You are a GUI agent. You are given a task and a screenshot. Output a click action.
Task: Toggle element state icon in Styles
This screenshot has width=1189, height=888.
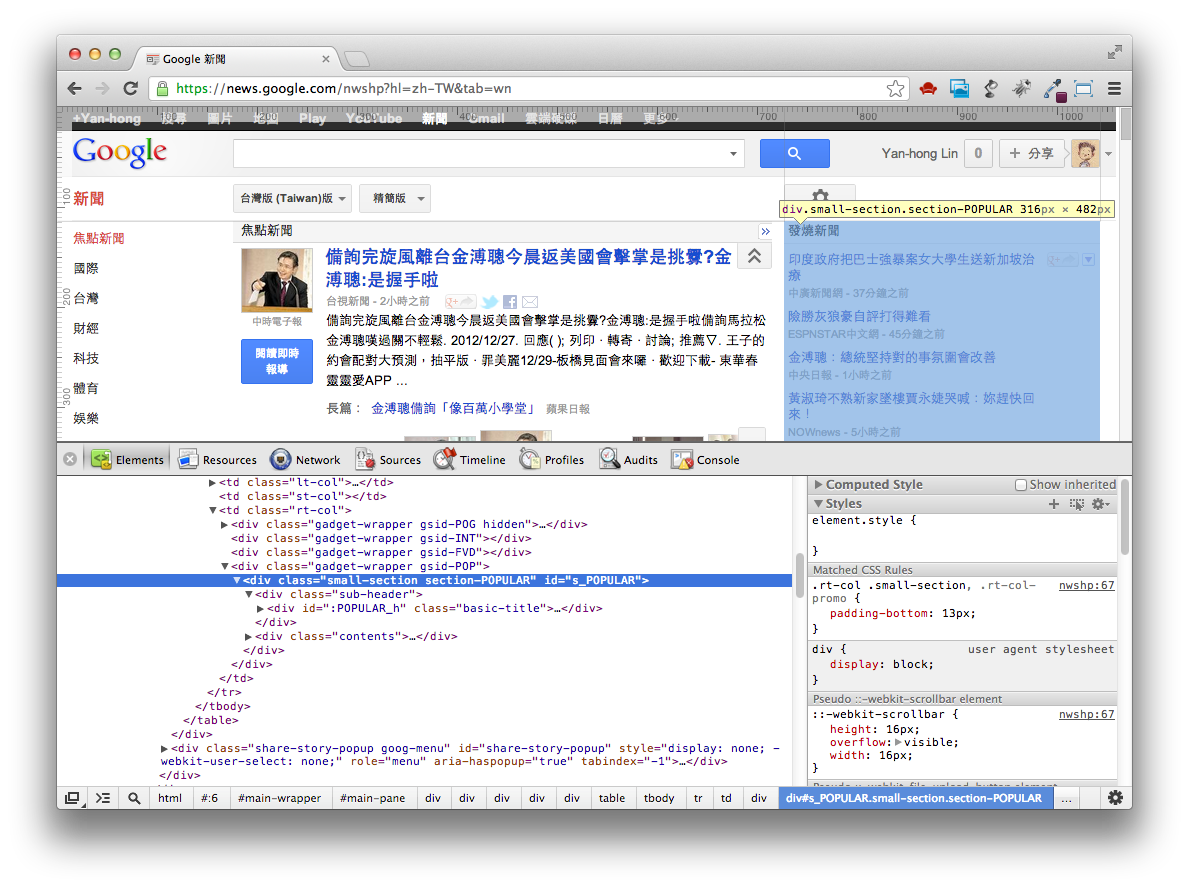click(1077, 504)
